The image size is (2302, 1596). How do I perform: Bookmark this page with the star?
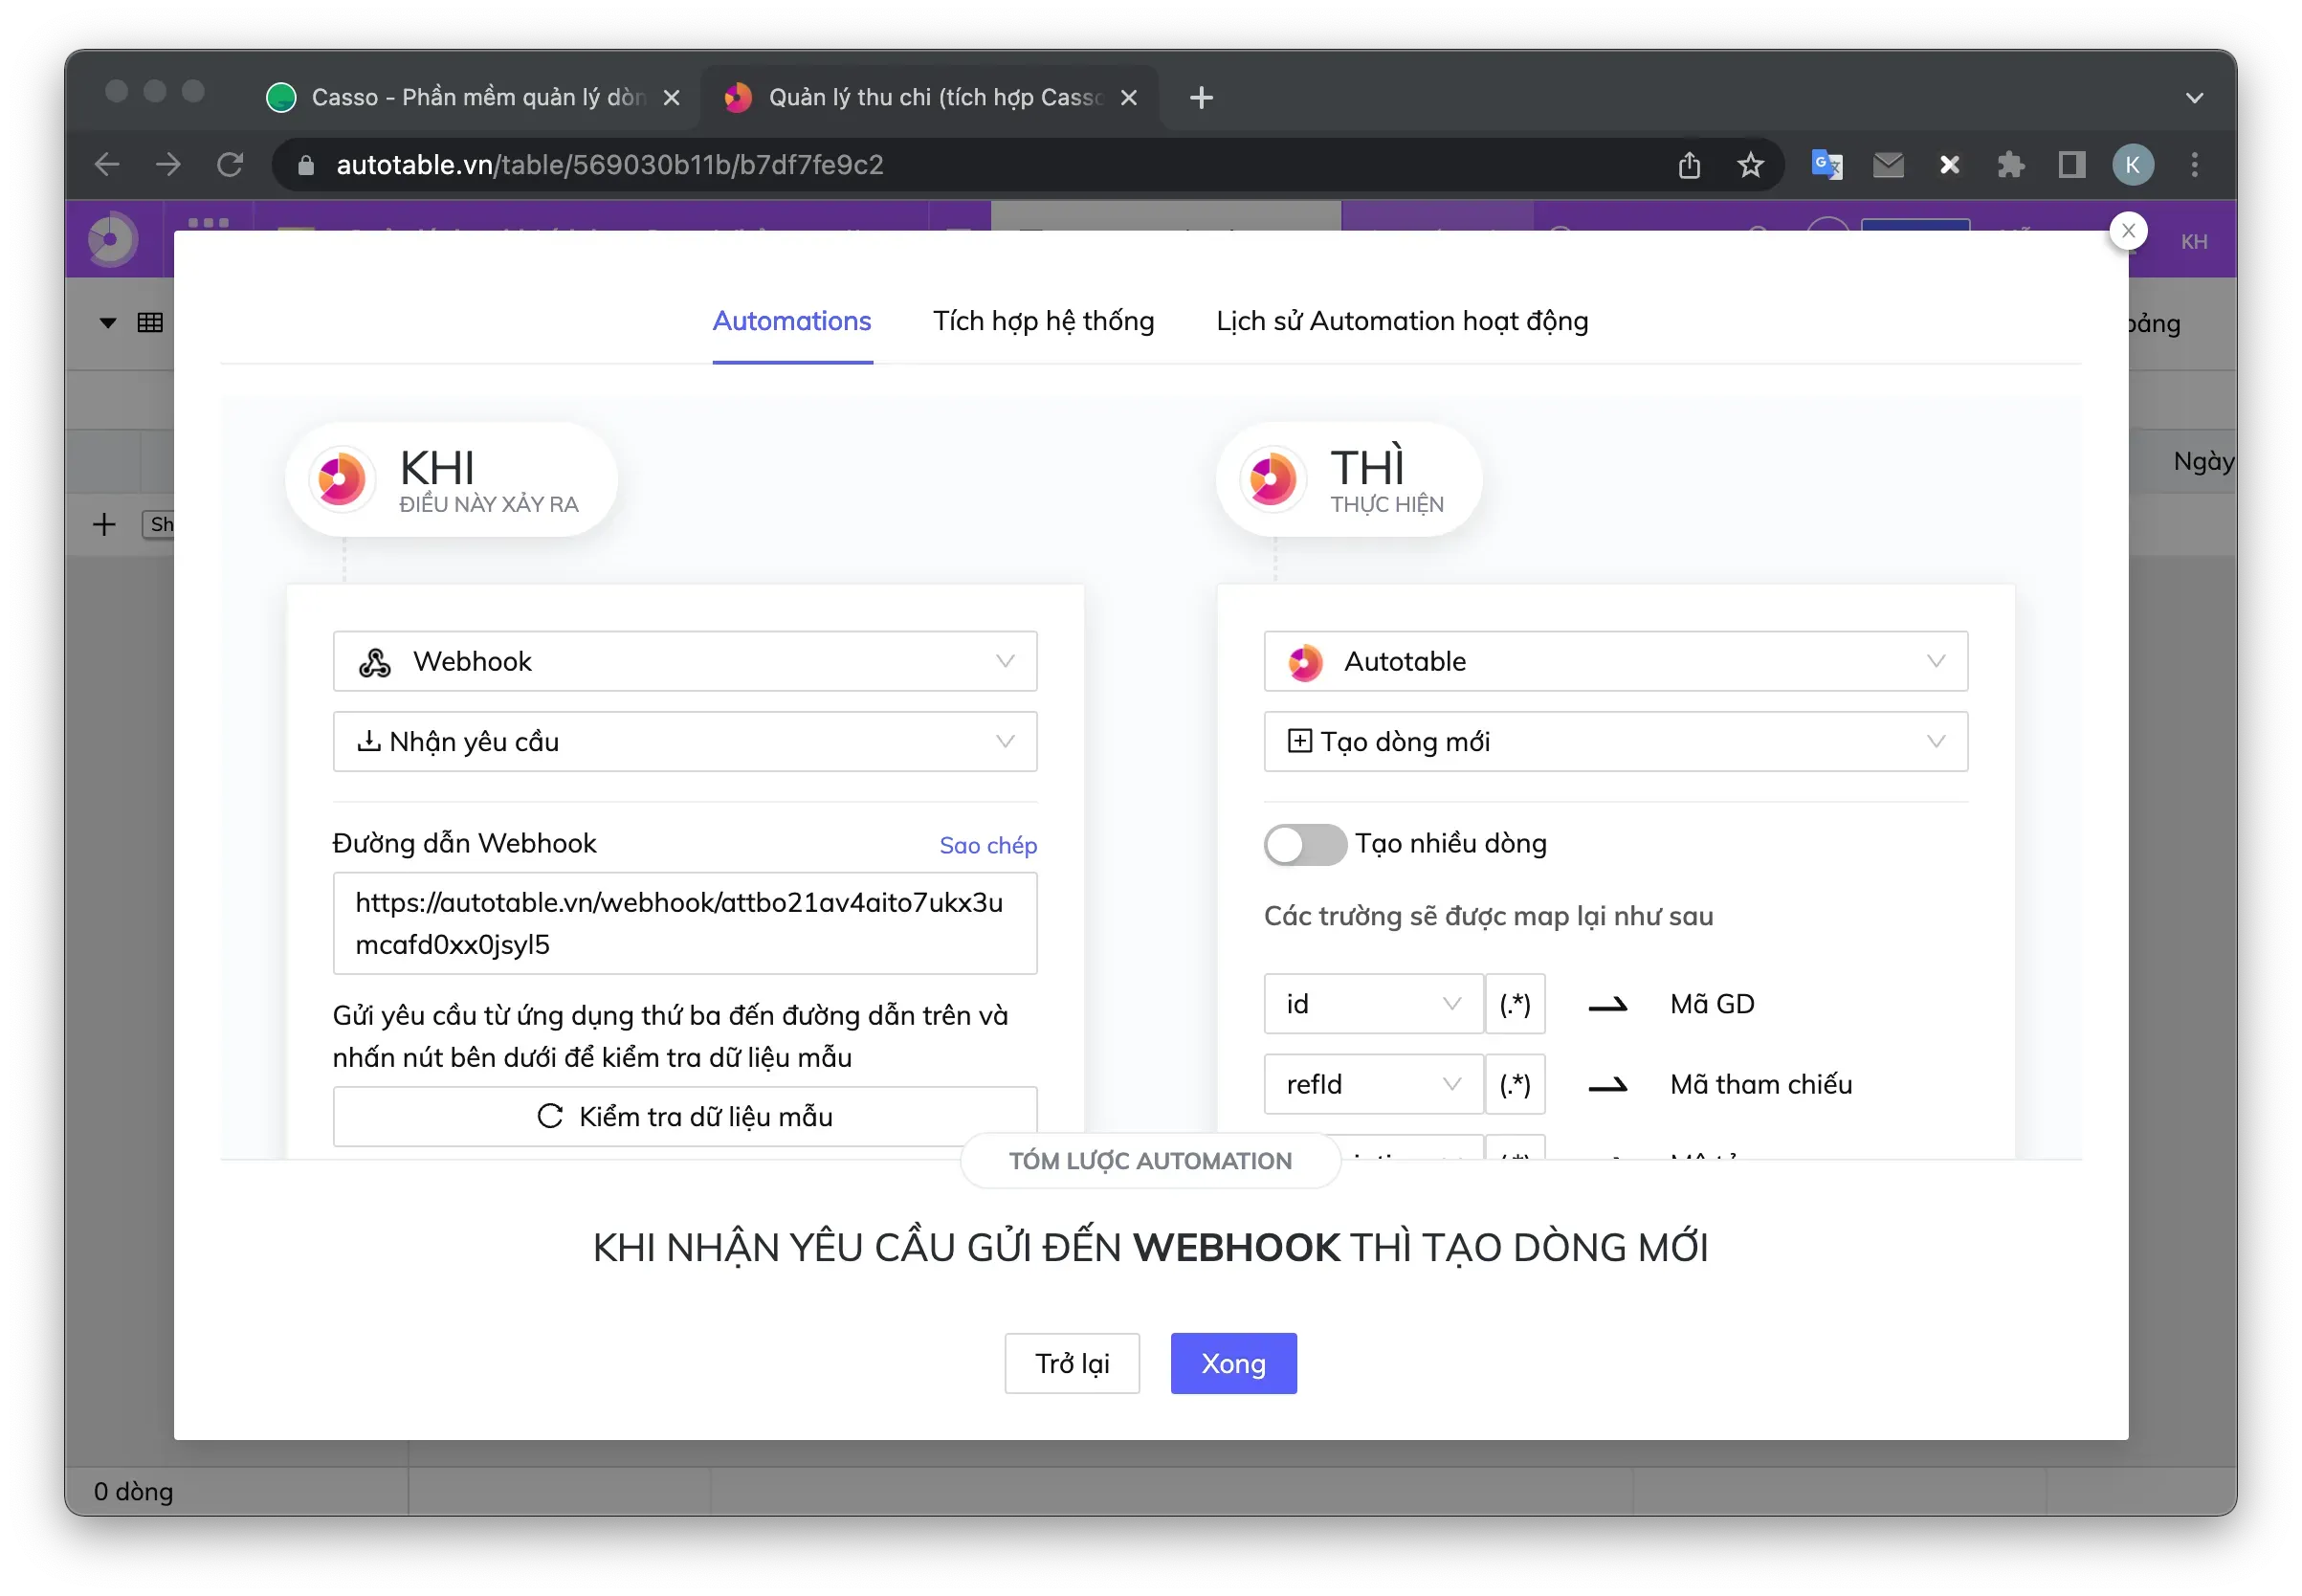pyautogui.click(x=1750, y=165)
